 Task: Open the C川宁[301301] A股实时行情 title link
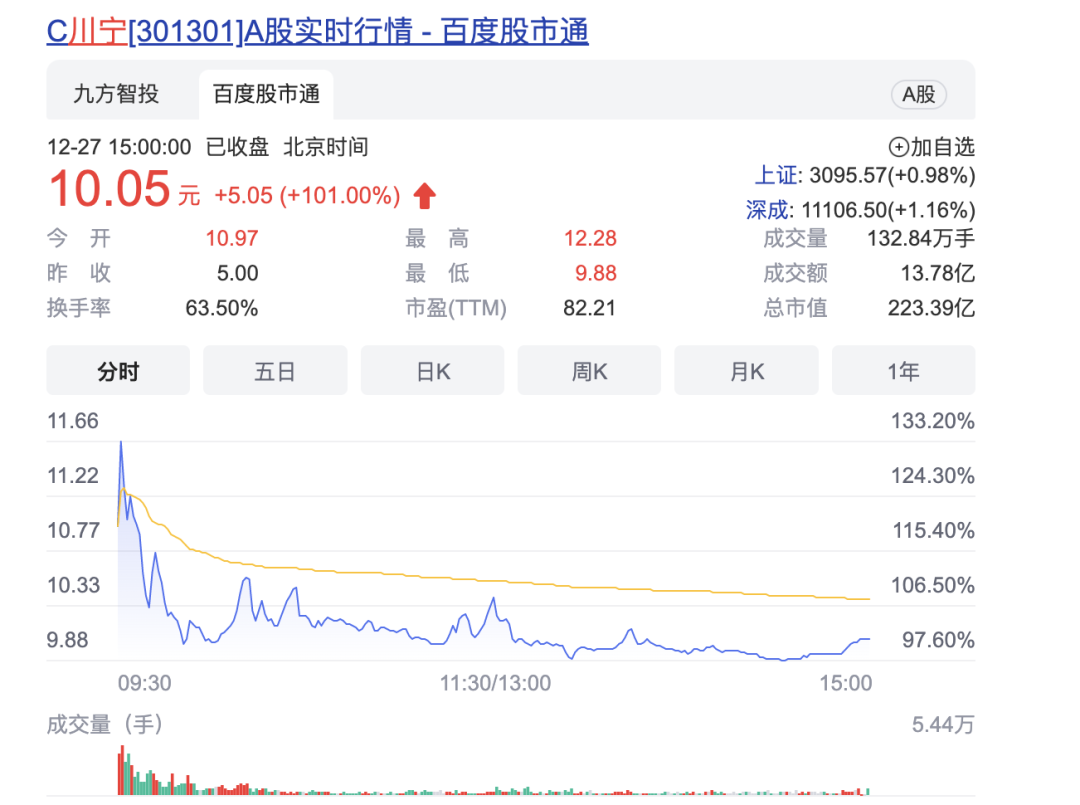(x=318, y=32)
